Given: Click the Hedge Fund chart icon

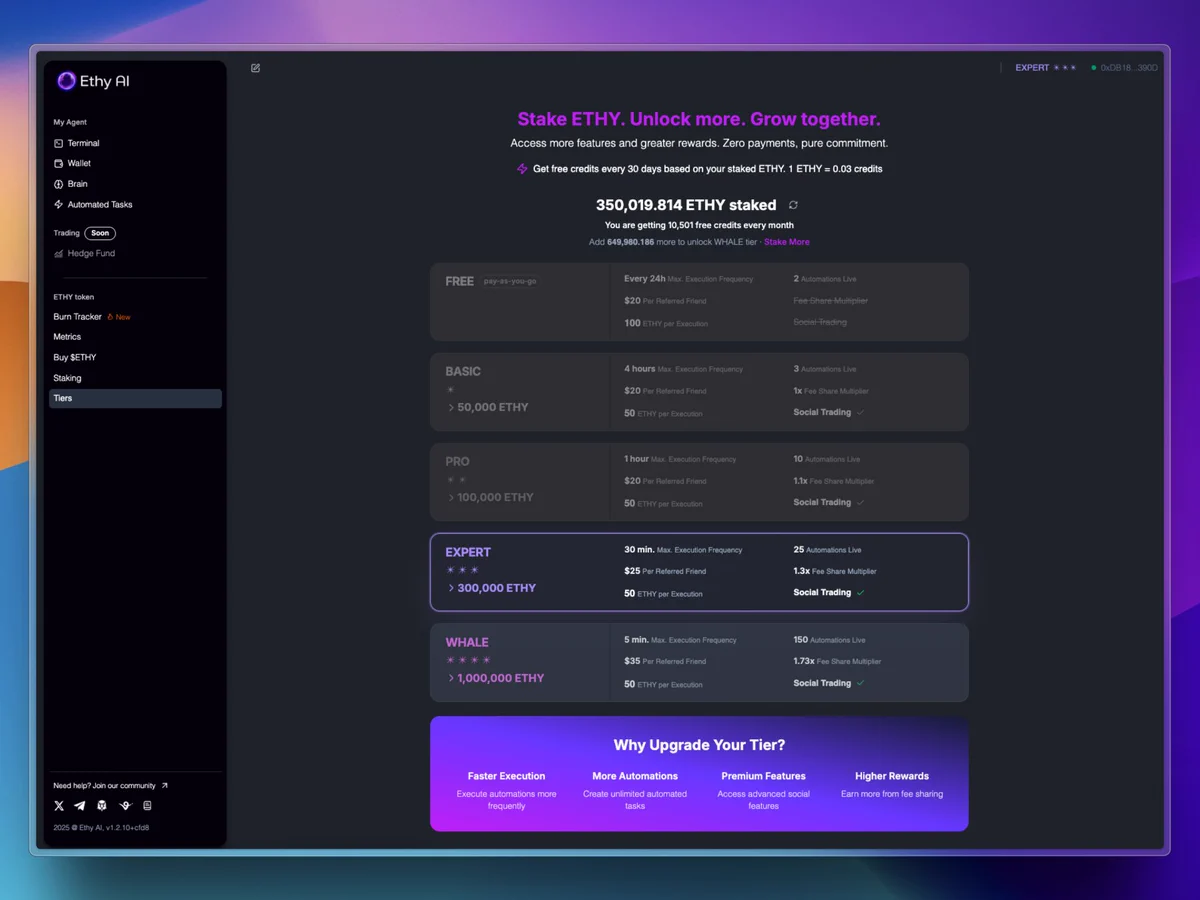Looking at the screenshot, I should coord(58,254).
